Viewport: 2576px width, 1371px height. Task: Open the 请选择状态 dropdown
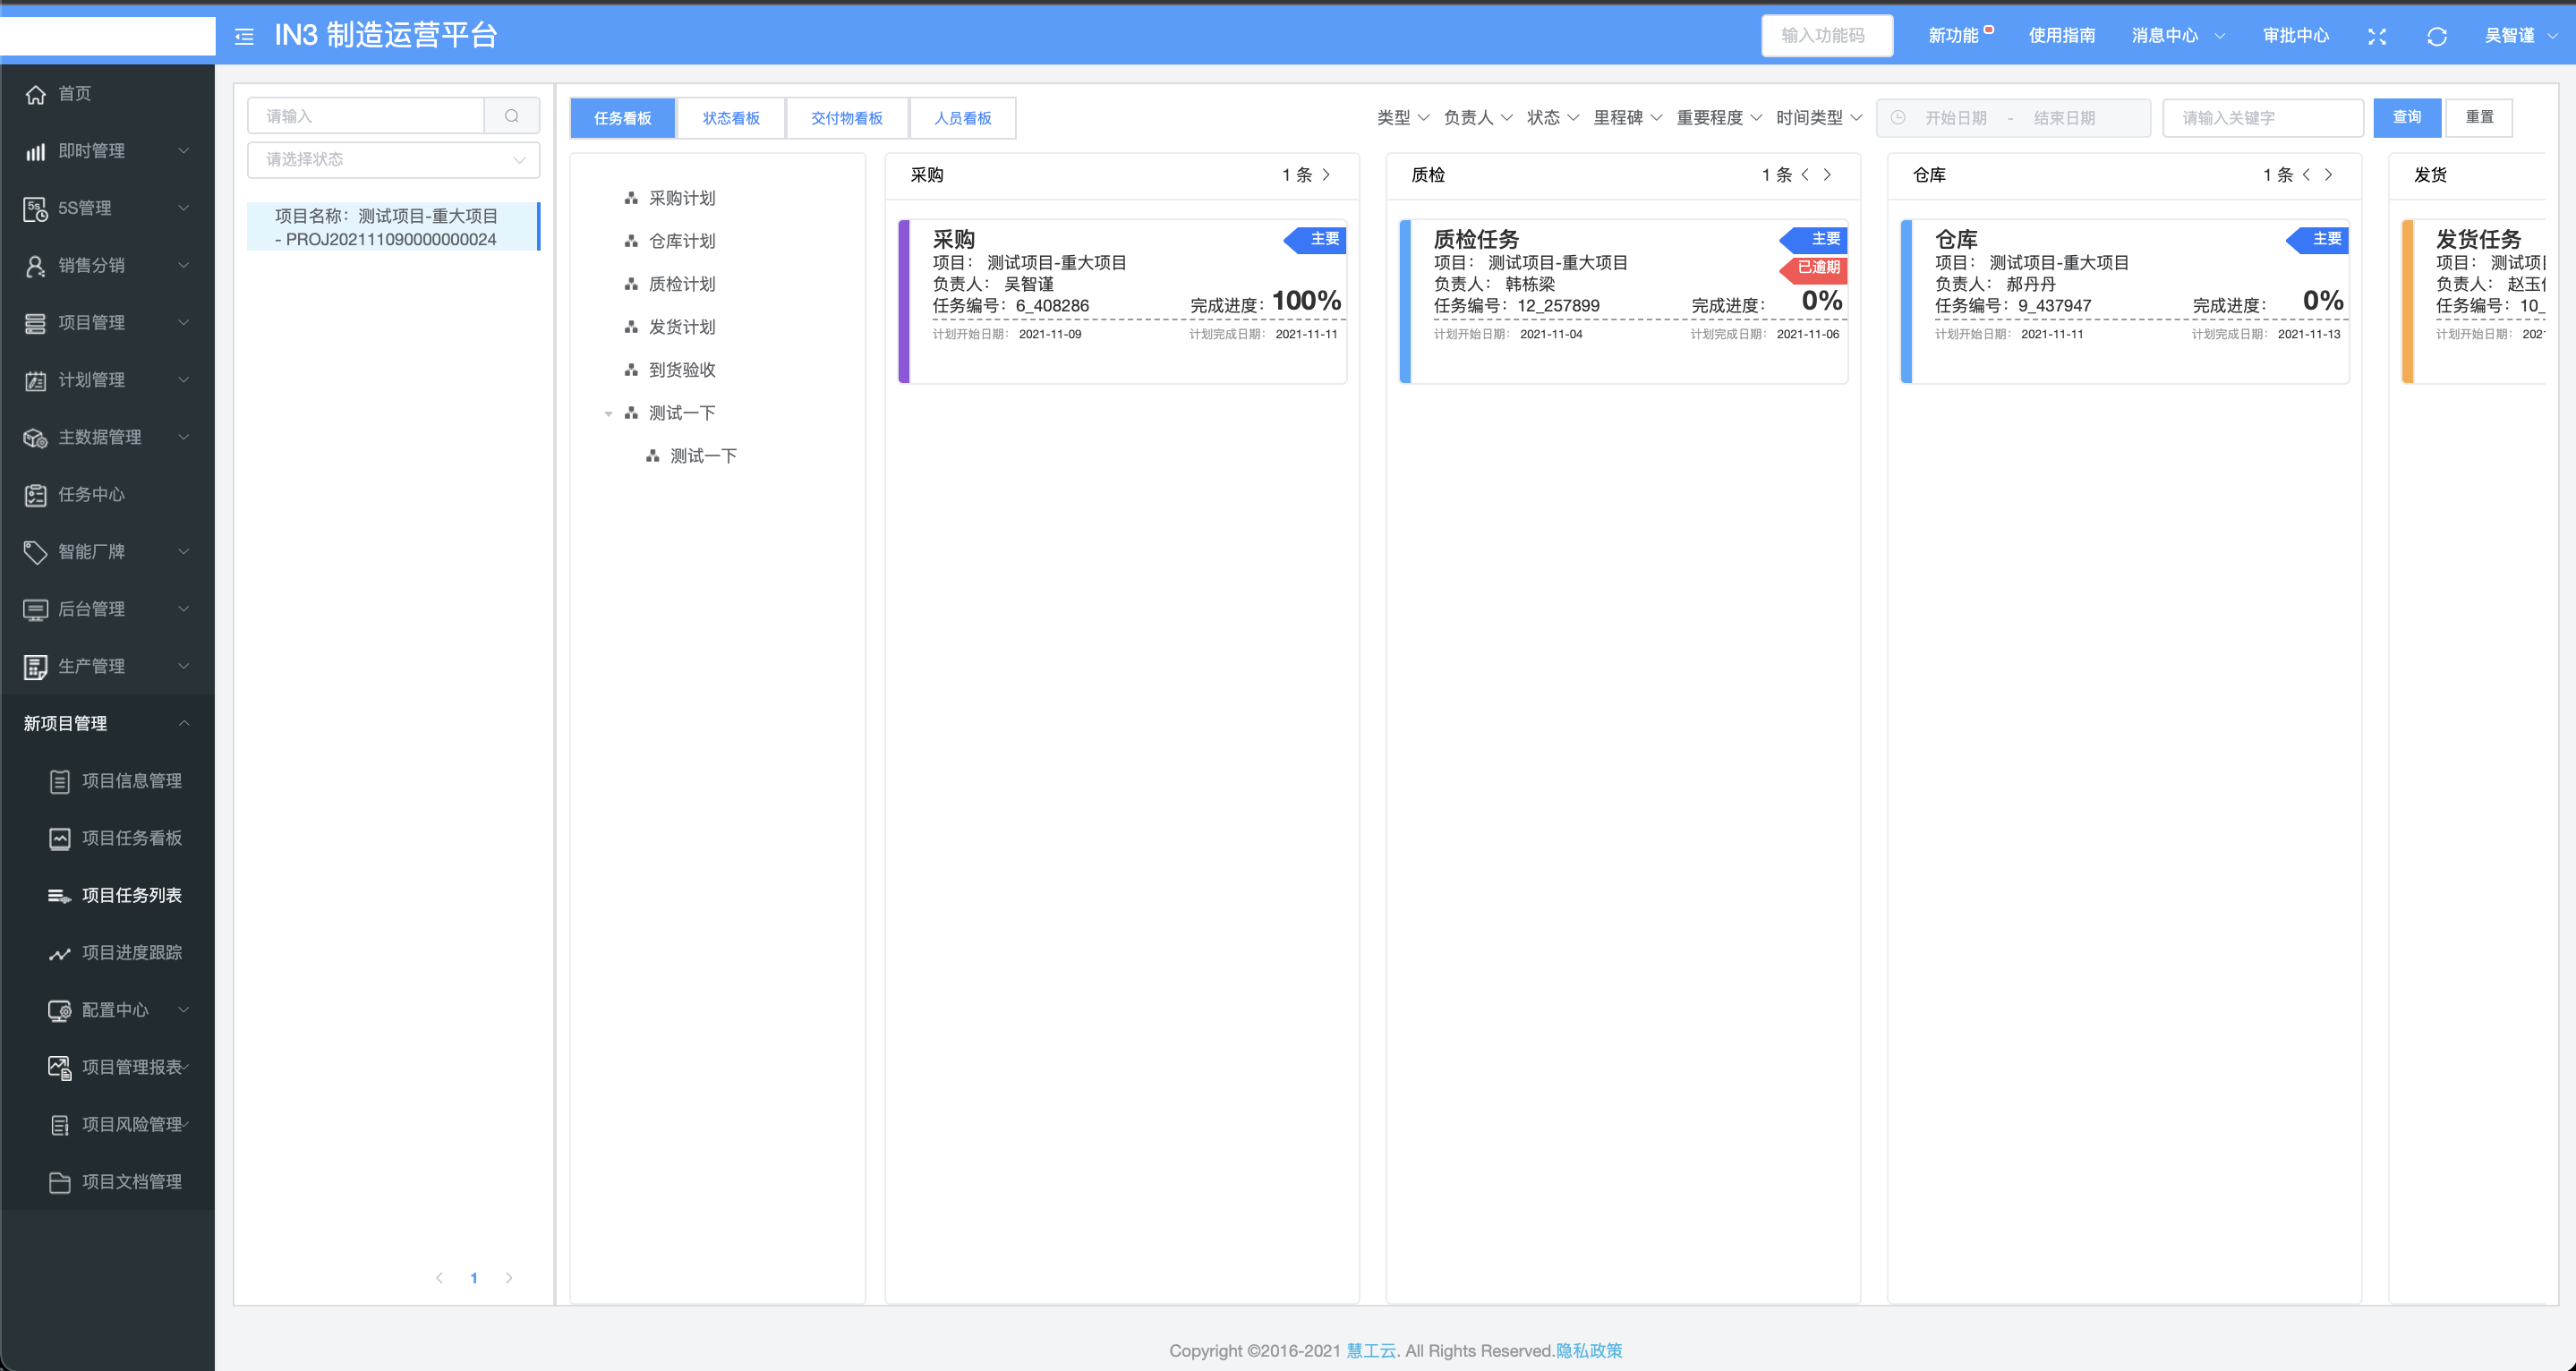393,160
